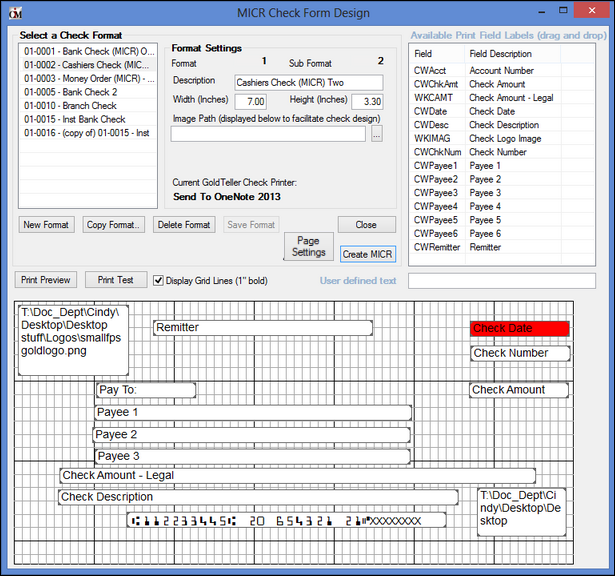The width and height of the screenshot is (615, 576).
Task: Click the User defined text field
Action: click(x=502, y=281)
